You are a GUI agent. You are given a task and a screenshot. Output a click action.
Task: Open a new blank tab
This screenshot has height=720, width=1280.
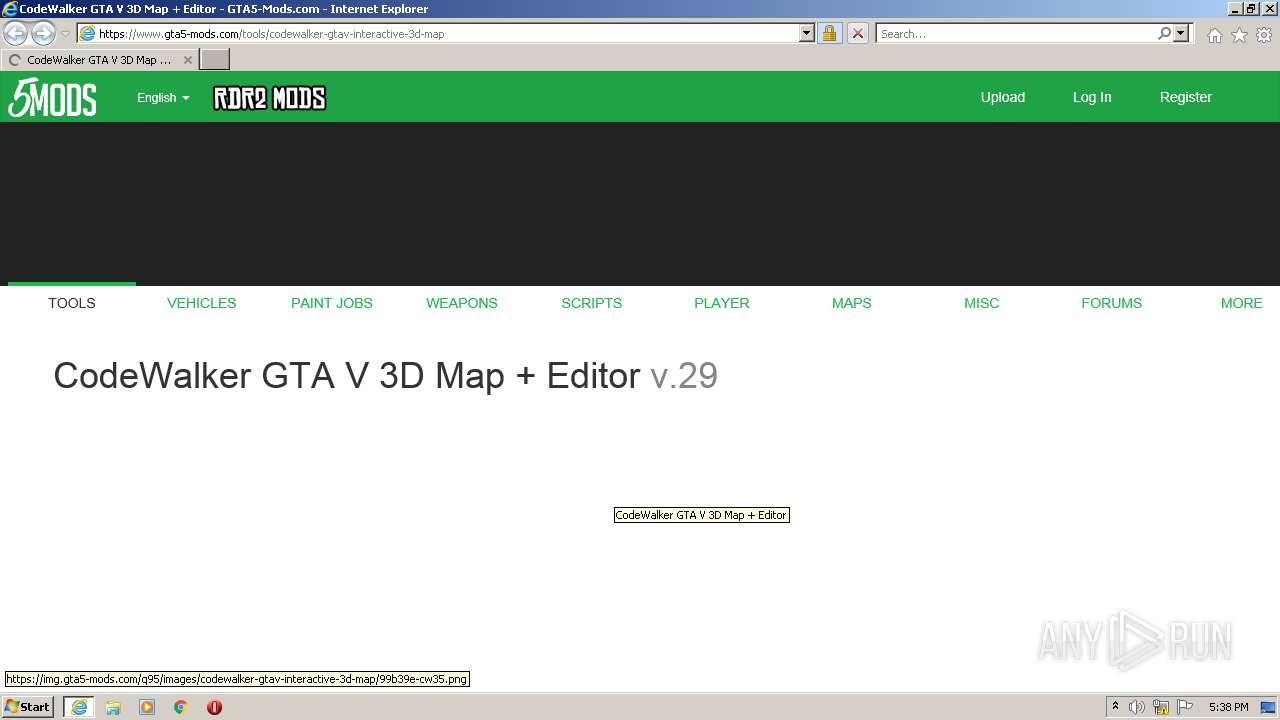click(215, 60)
